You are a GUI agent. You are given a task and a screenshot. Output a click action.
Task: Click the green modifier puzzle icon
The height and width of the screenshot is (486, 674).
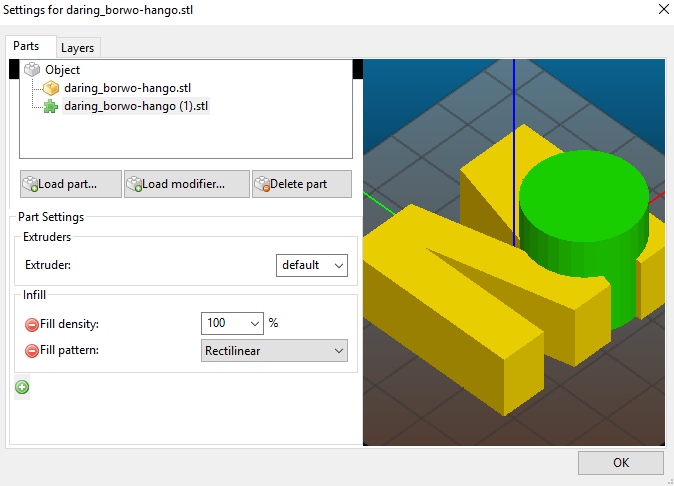51,106
